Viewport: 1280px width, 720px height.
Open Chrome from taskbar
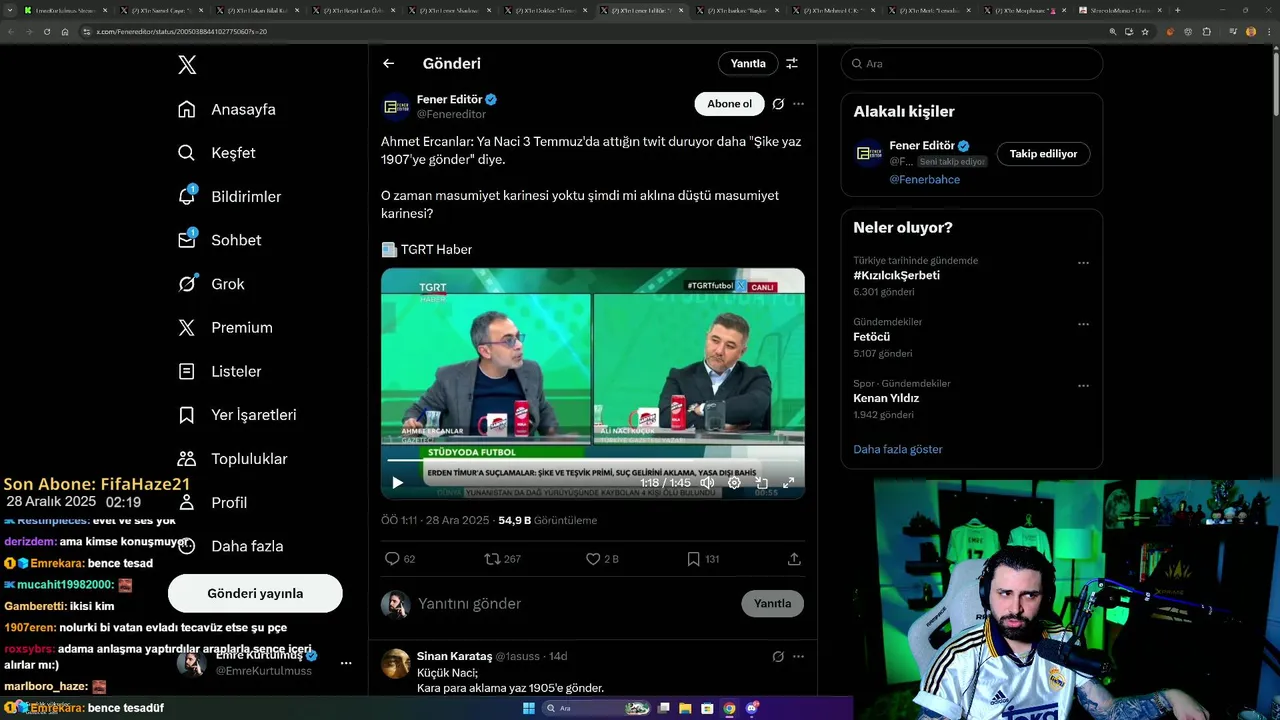(729, 708)
